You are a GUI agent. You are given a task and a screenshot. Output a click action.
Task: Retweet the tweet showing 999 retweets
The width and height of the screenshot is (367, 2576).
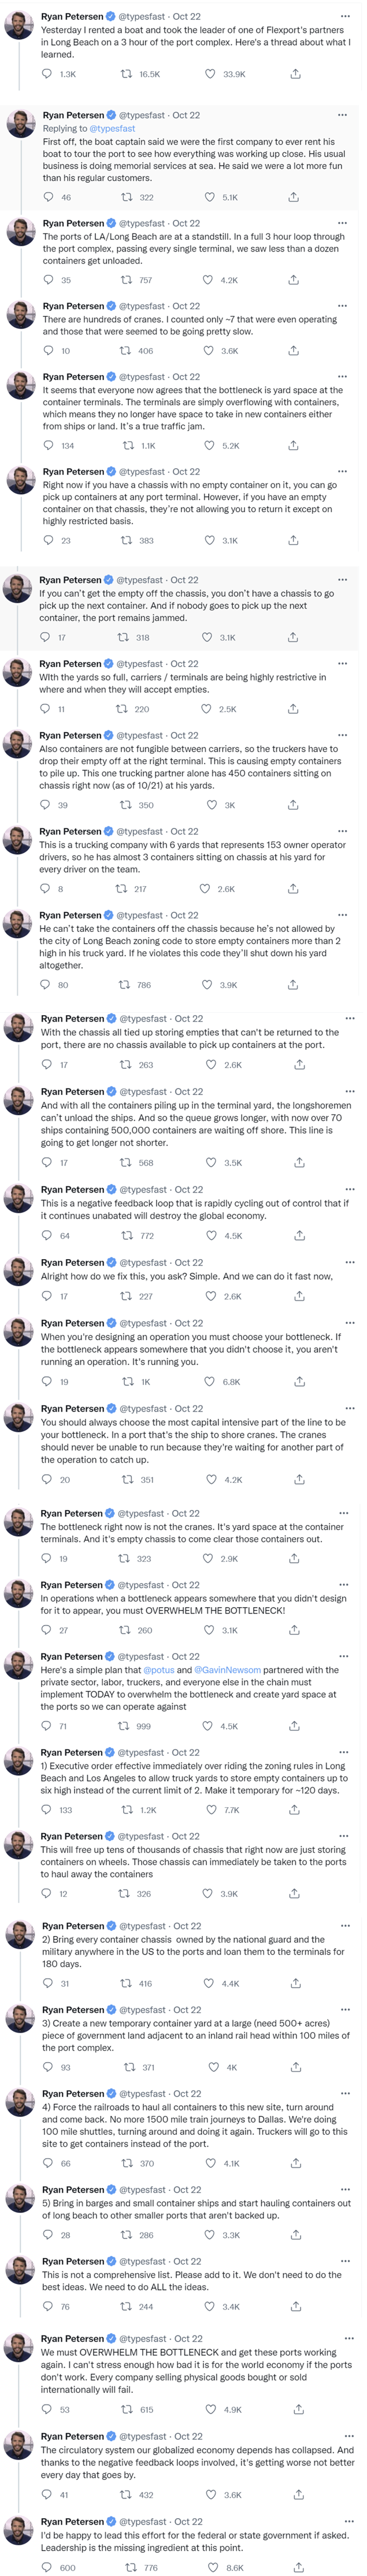pos(124,1726)
